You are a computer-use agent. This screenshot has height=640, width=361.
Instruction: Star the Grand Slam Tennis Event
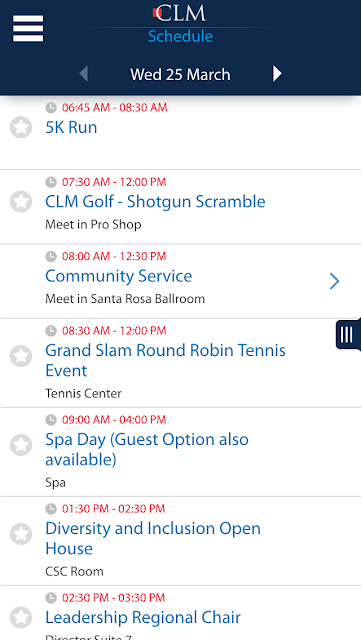click(21, 356)
